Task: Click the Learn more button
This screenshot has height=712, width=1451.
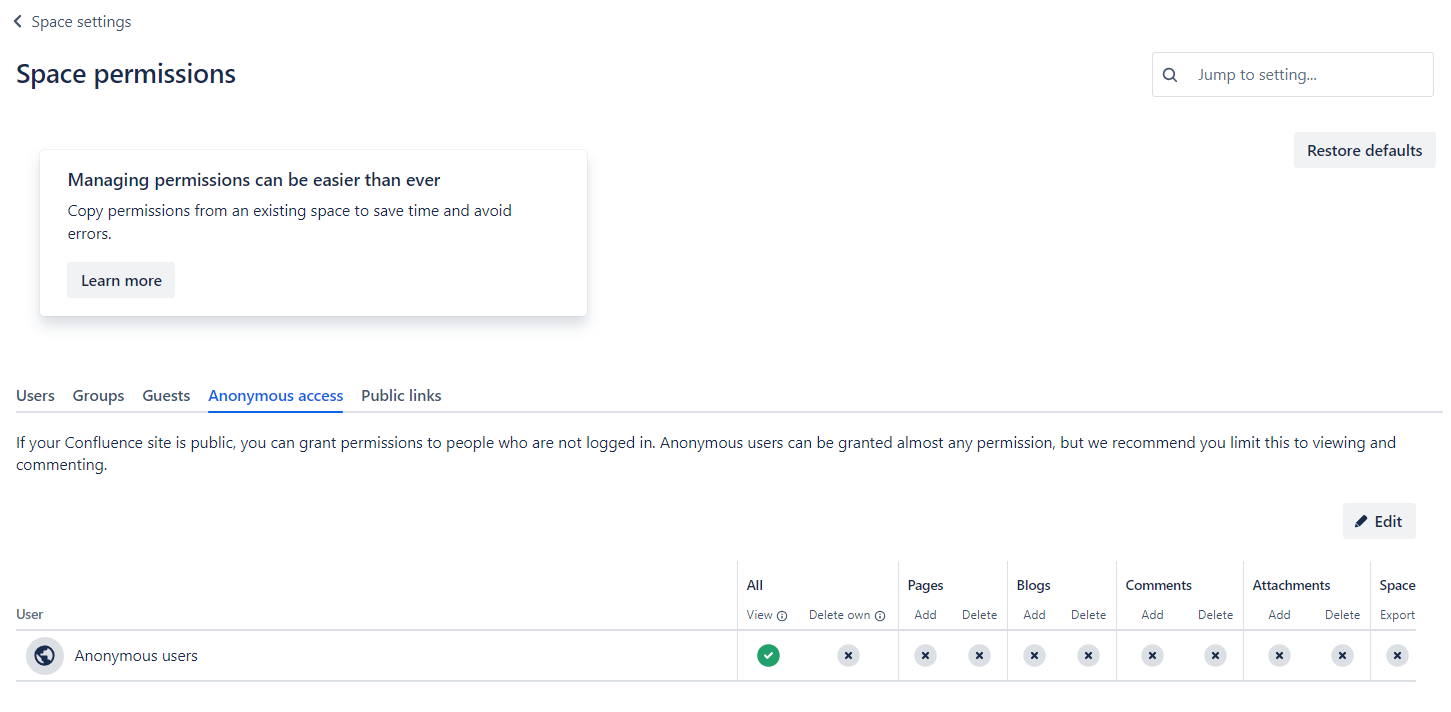Action: [121, 281]
